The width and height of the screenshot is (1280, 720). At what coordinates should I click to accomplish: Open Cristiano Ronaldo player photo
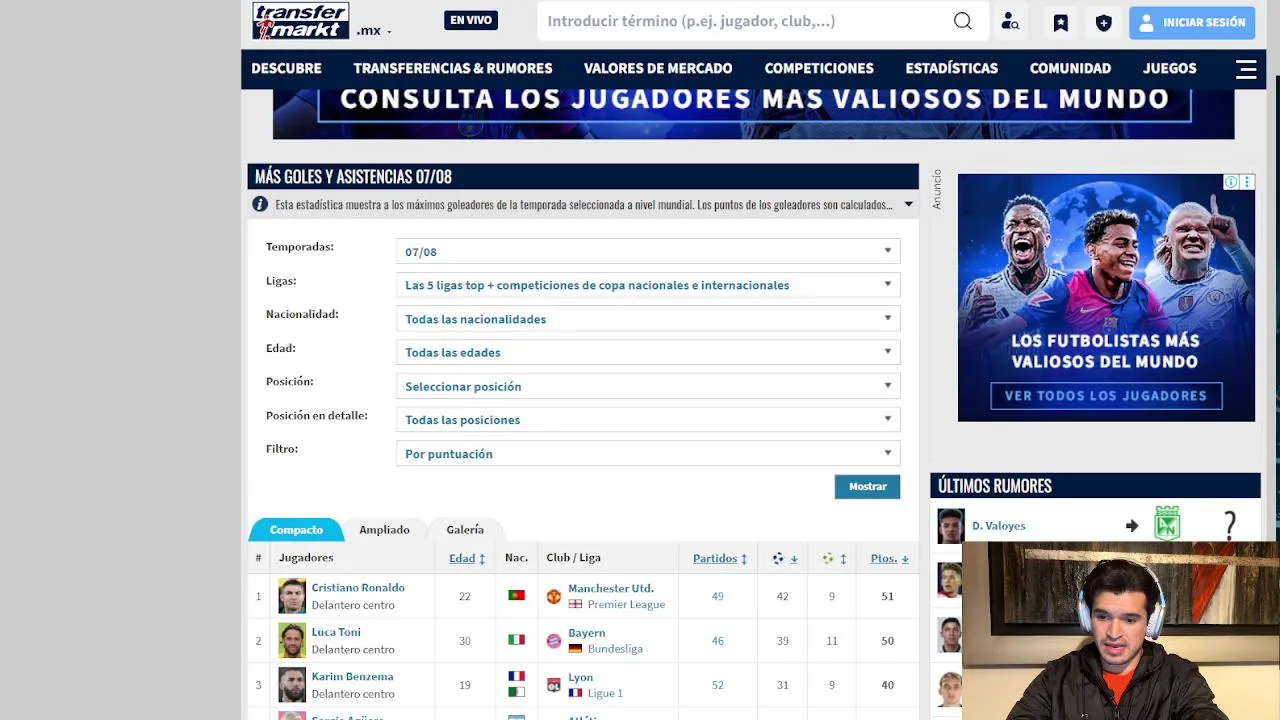coord(292,596)
